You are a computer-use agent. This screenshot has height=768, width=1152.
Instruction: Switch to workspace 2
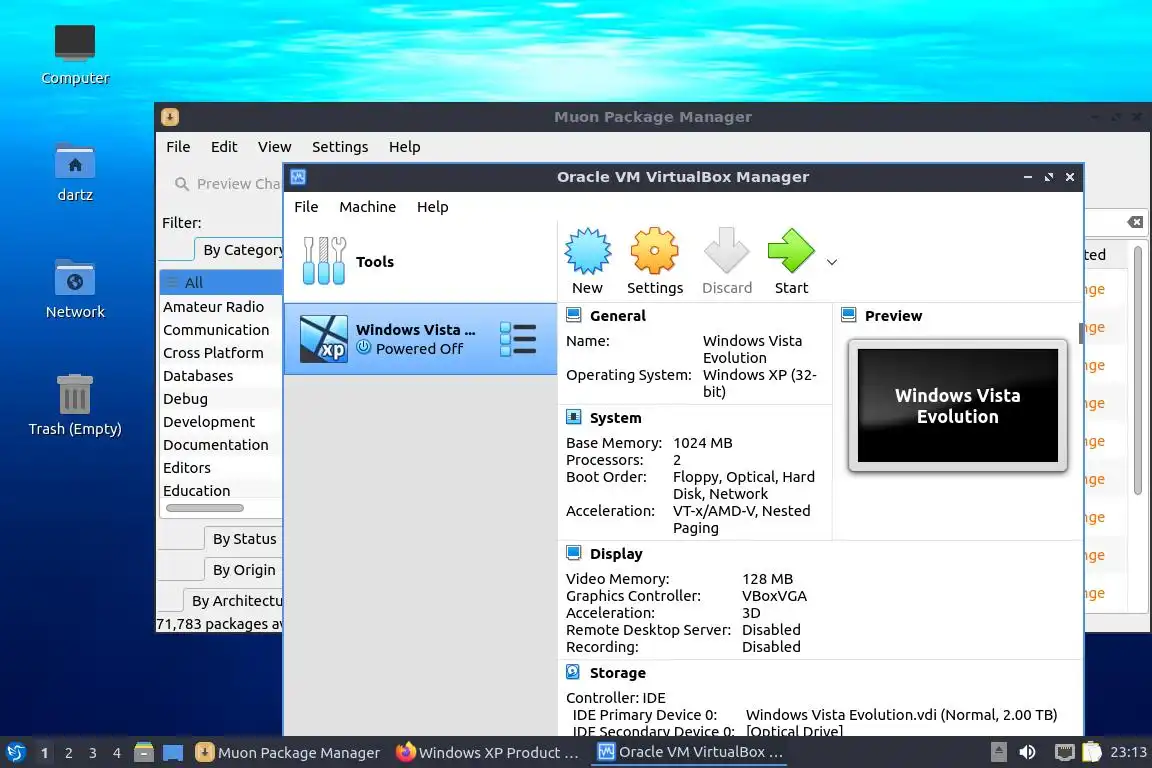pyautogui.click(x=68, y=753)
